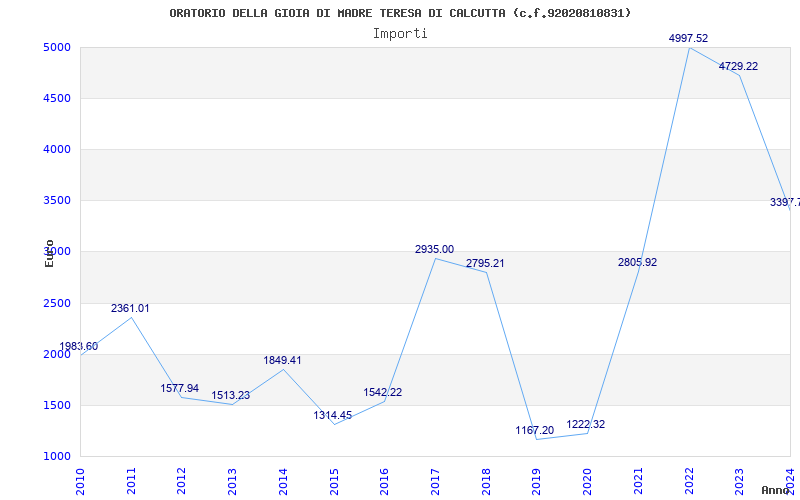Click the 2805.92 data label
Viewport: 800px width, 500px height.
click(637, 262)
